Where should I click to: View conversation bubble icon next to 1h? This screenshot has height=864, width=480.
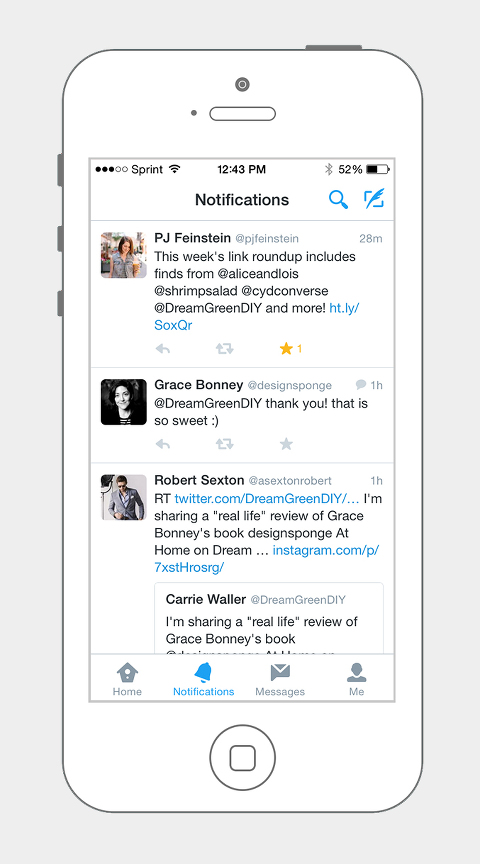[x=361, y=385]
